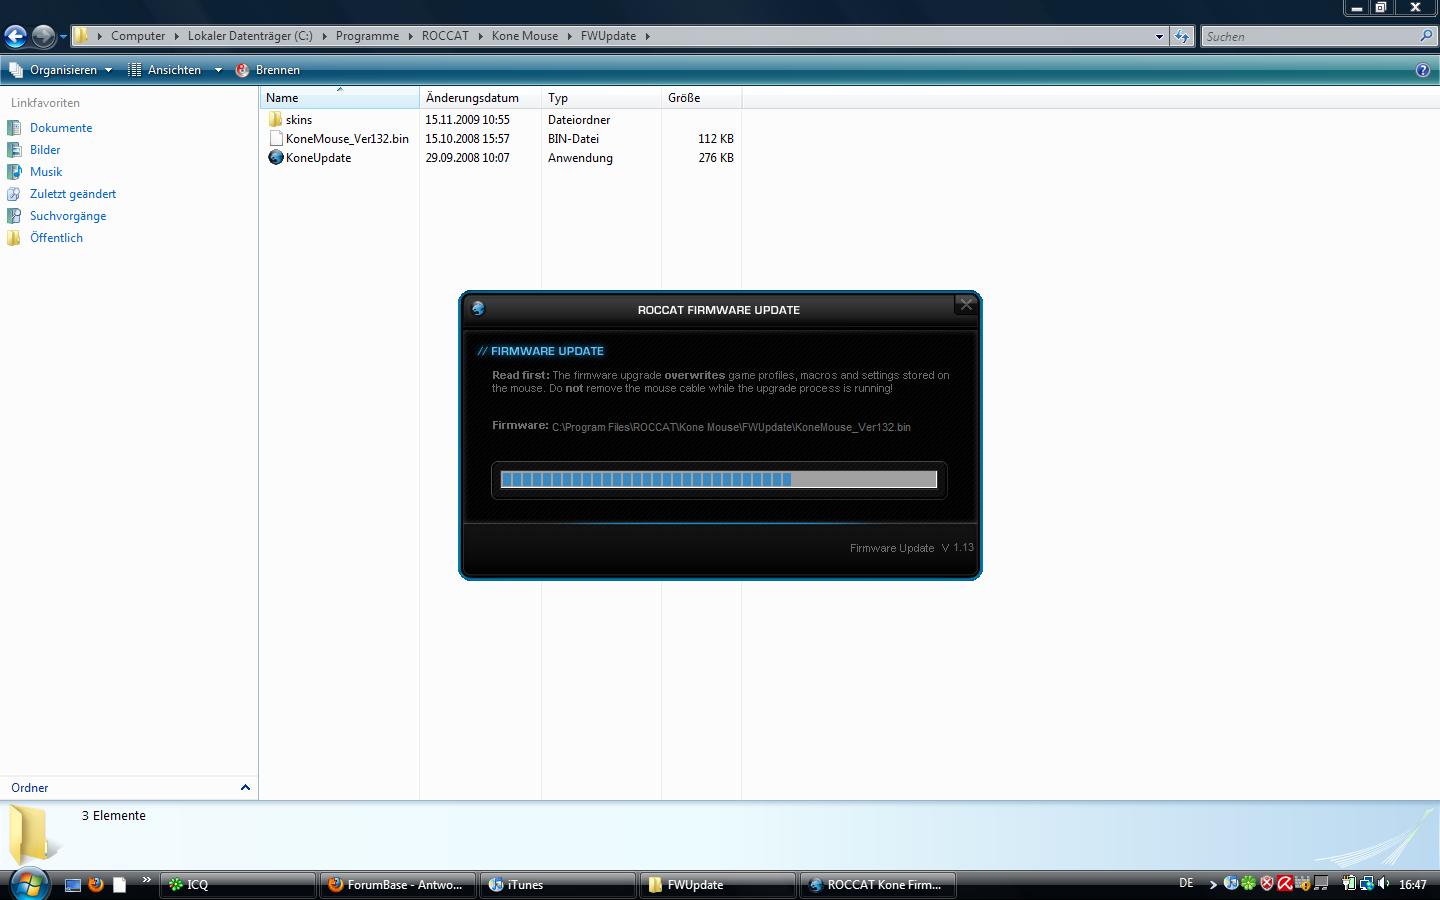Click the green ICQ flower tray icon

click(1248, 883)
